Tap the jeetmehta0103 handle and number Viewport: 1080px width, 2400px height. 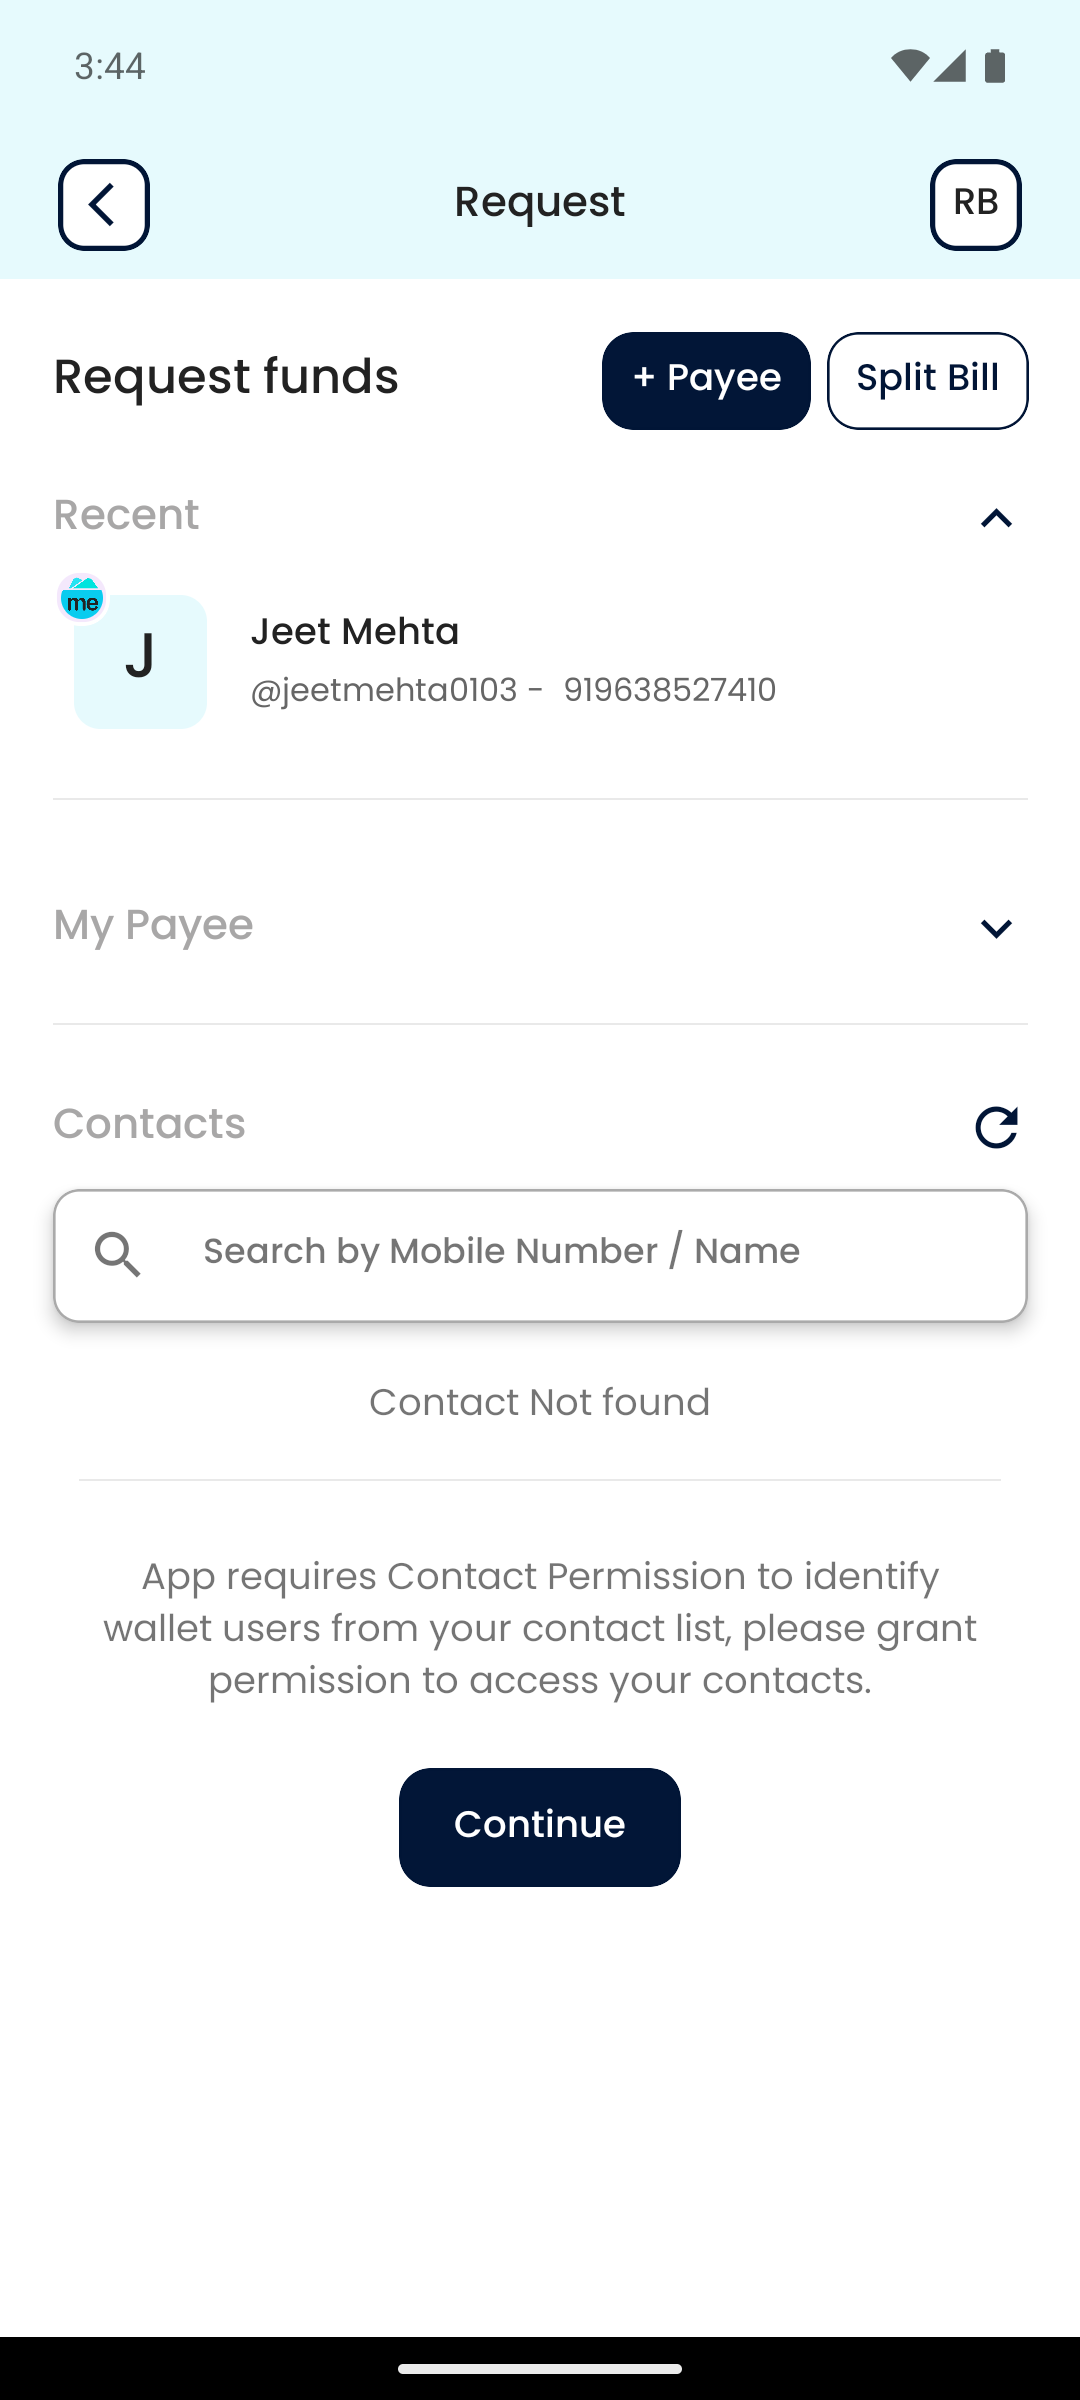[x=513, y=690]
